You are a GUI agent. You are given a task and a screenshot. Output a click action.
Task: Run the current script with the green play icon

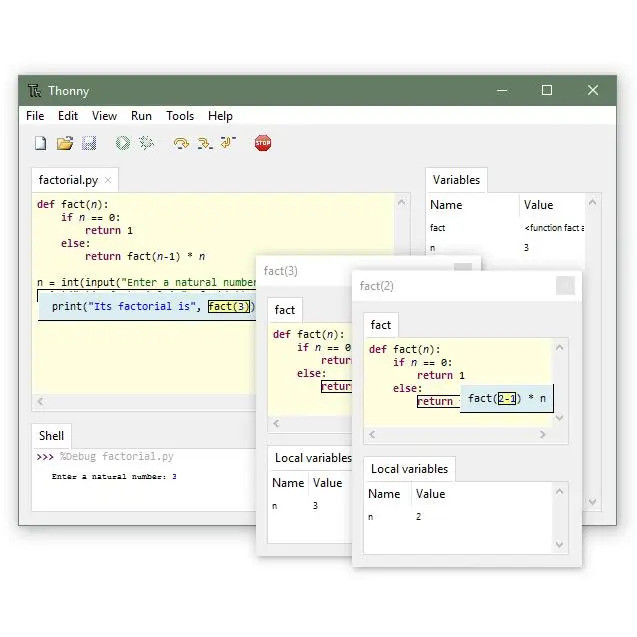tap(122, 143)
